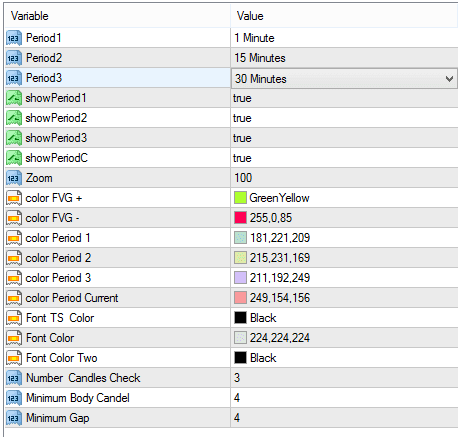Select the Period1 value 1 Minute
The image size is (458, 437).
click(254, 38)
